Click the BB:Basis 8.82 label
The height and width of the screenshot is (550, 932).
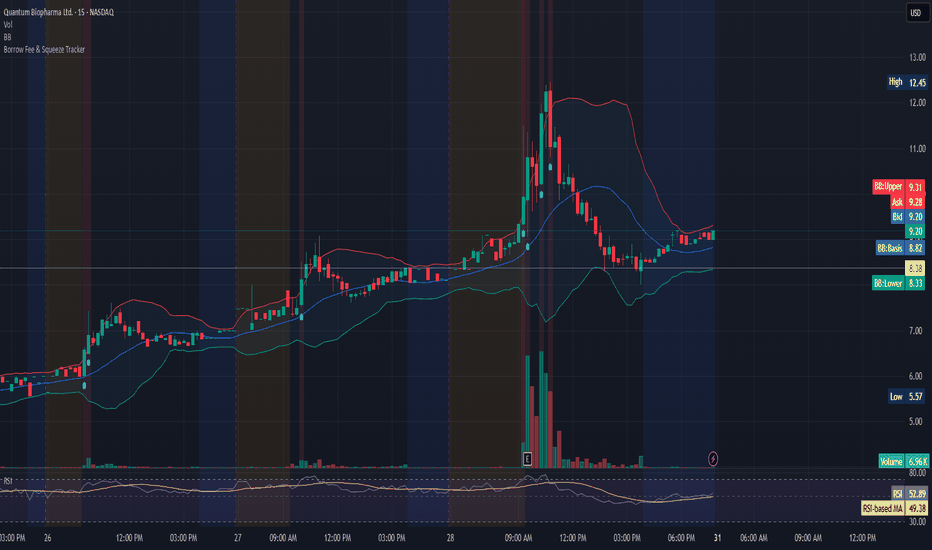tap(900, 248)
